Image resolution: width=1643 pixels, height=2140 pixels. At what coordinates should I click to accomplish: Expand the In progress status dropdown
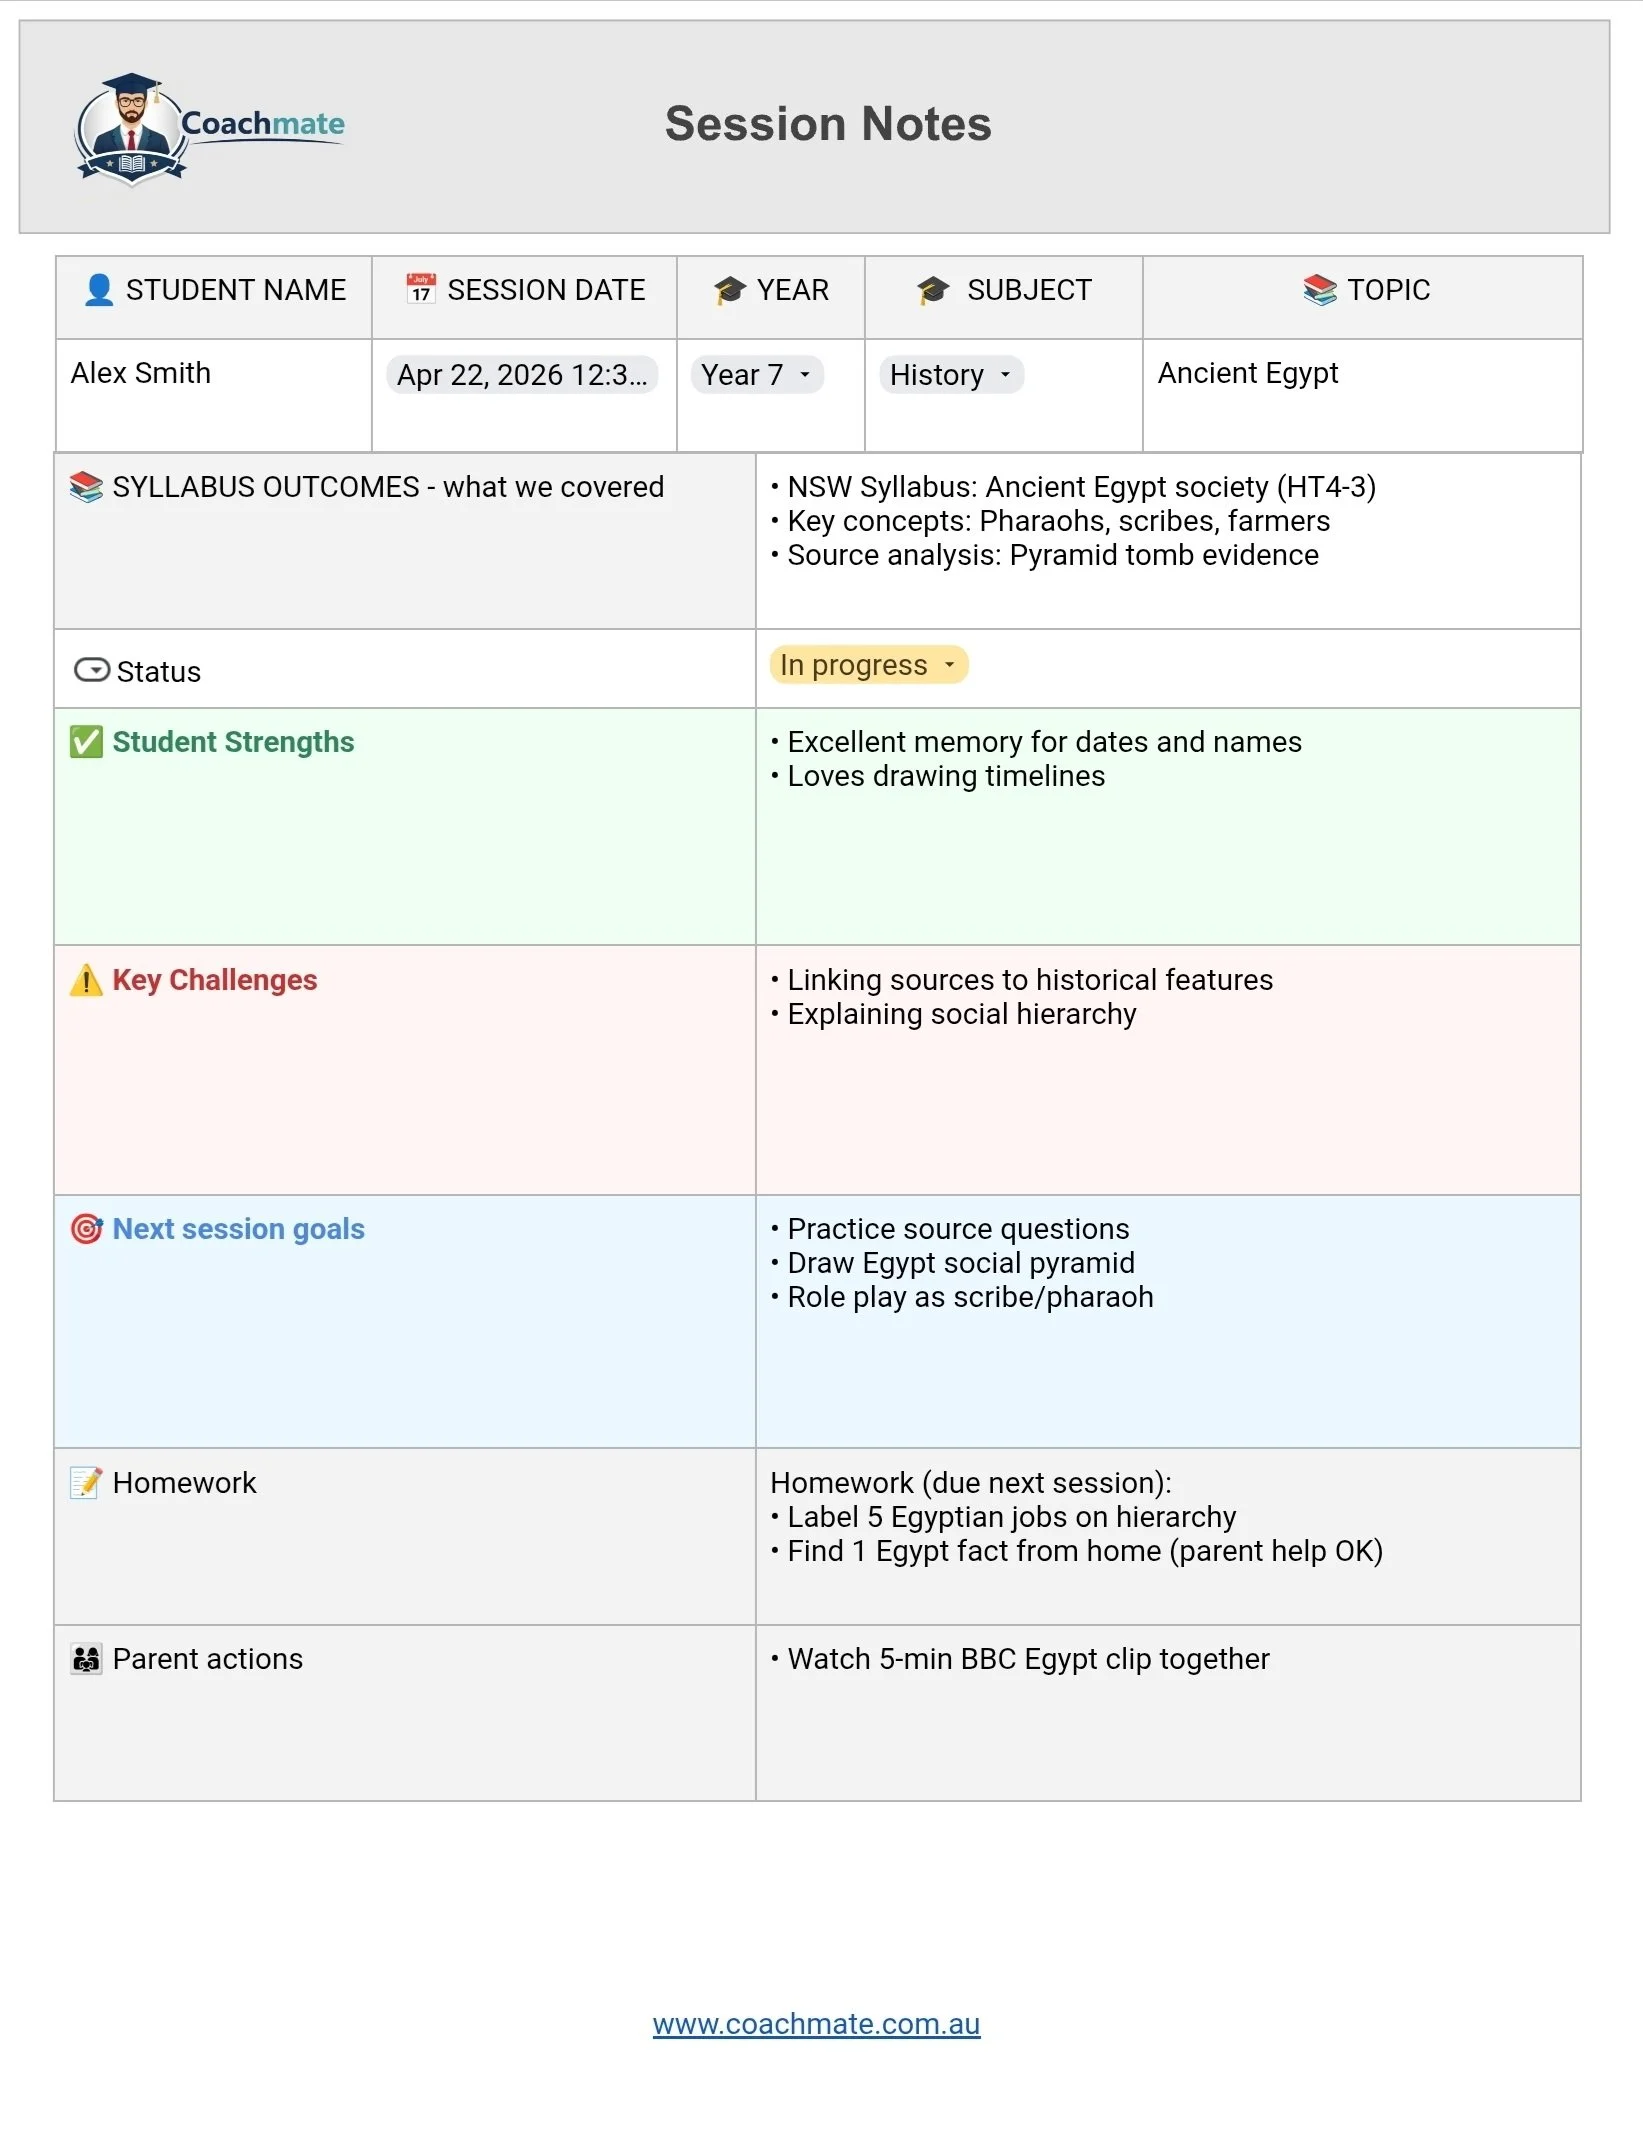point(868,665)
